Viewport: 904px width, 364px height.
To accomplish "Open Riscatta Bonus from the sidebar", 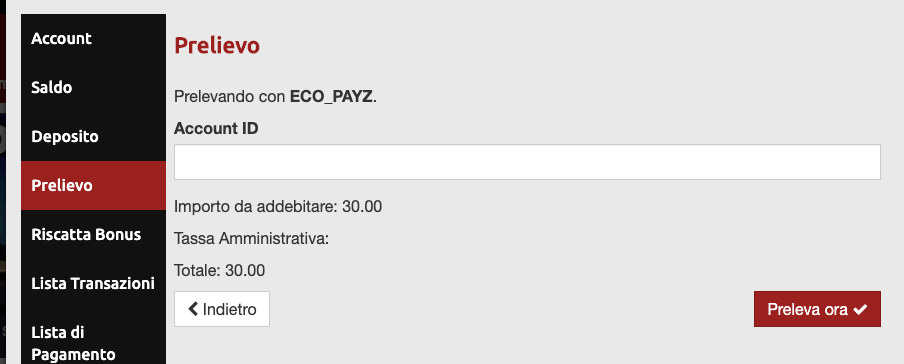I will tap(93, 235).
